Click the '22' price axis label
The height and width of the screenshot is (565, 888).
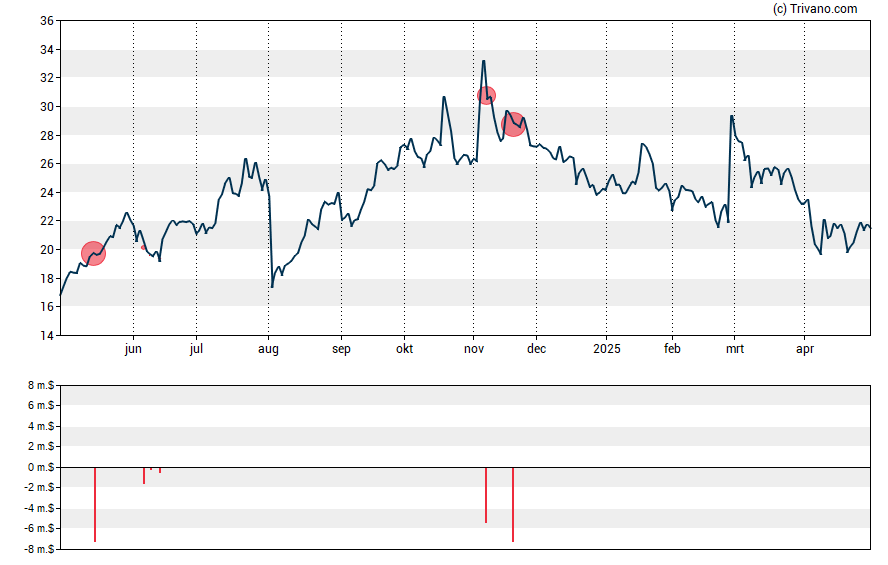[x=47, y=221]
